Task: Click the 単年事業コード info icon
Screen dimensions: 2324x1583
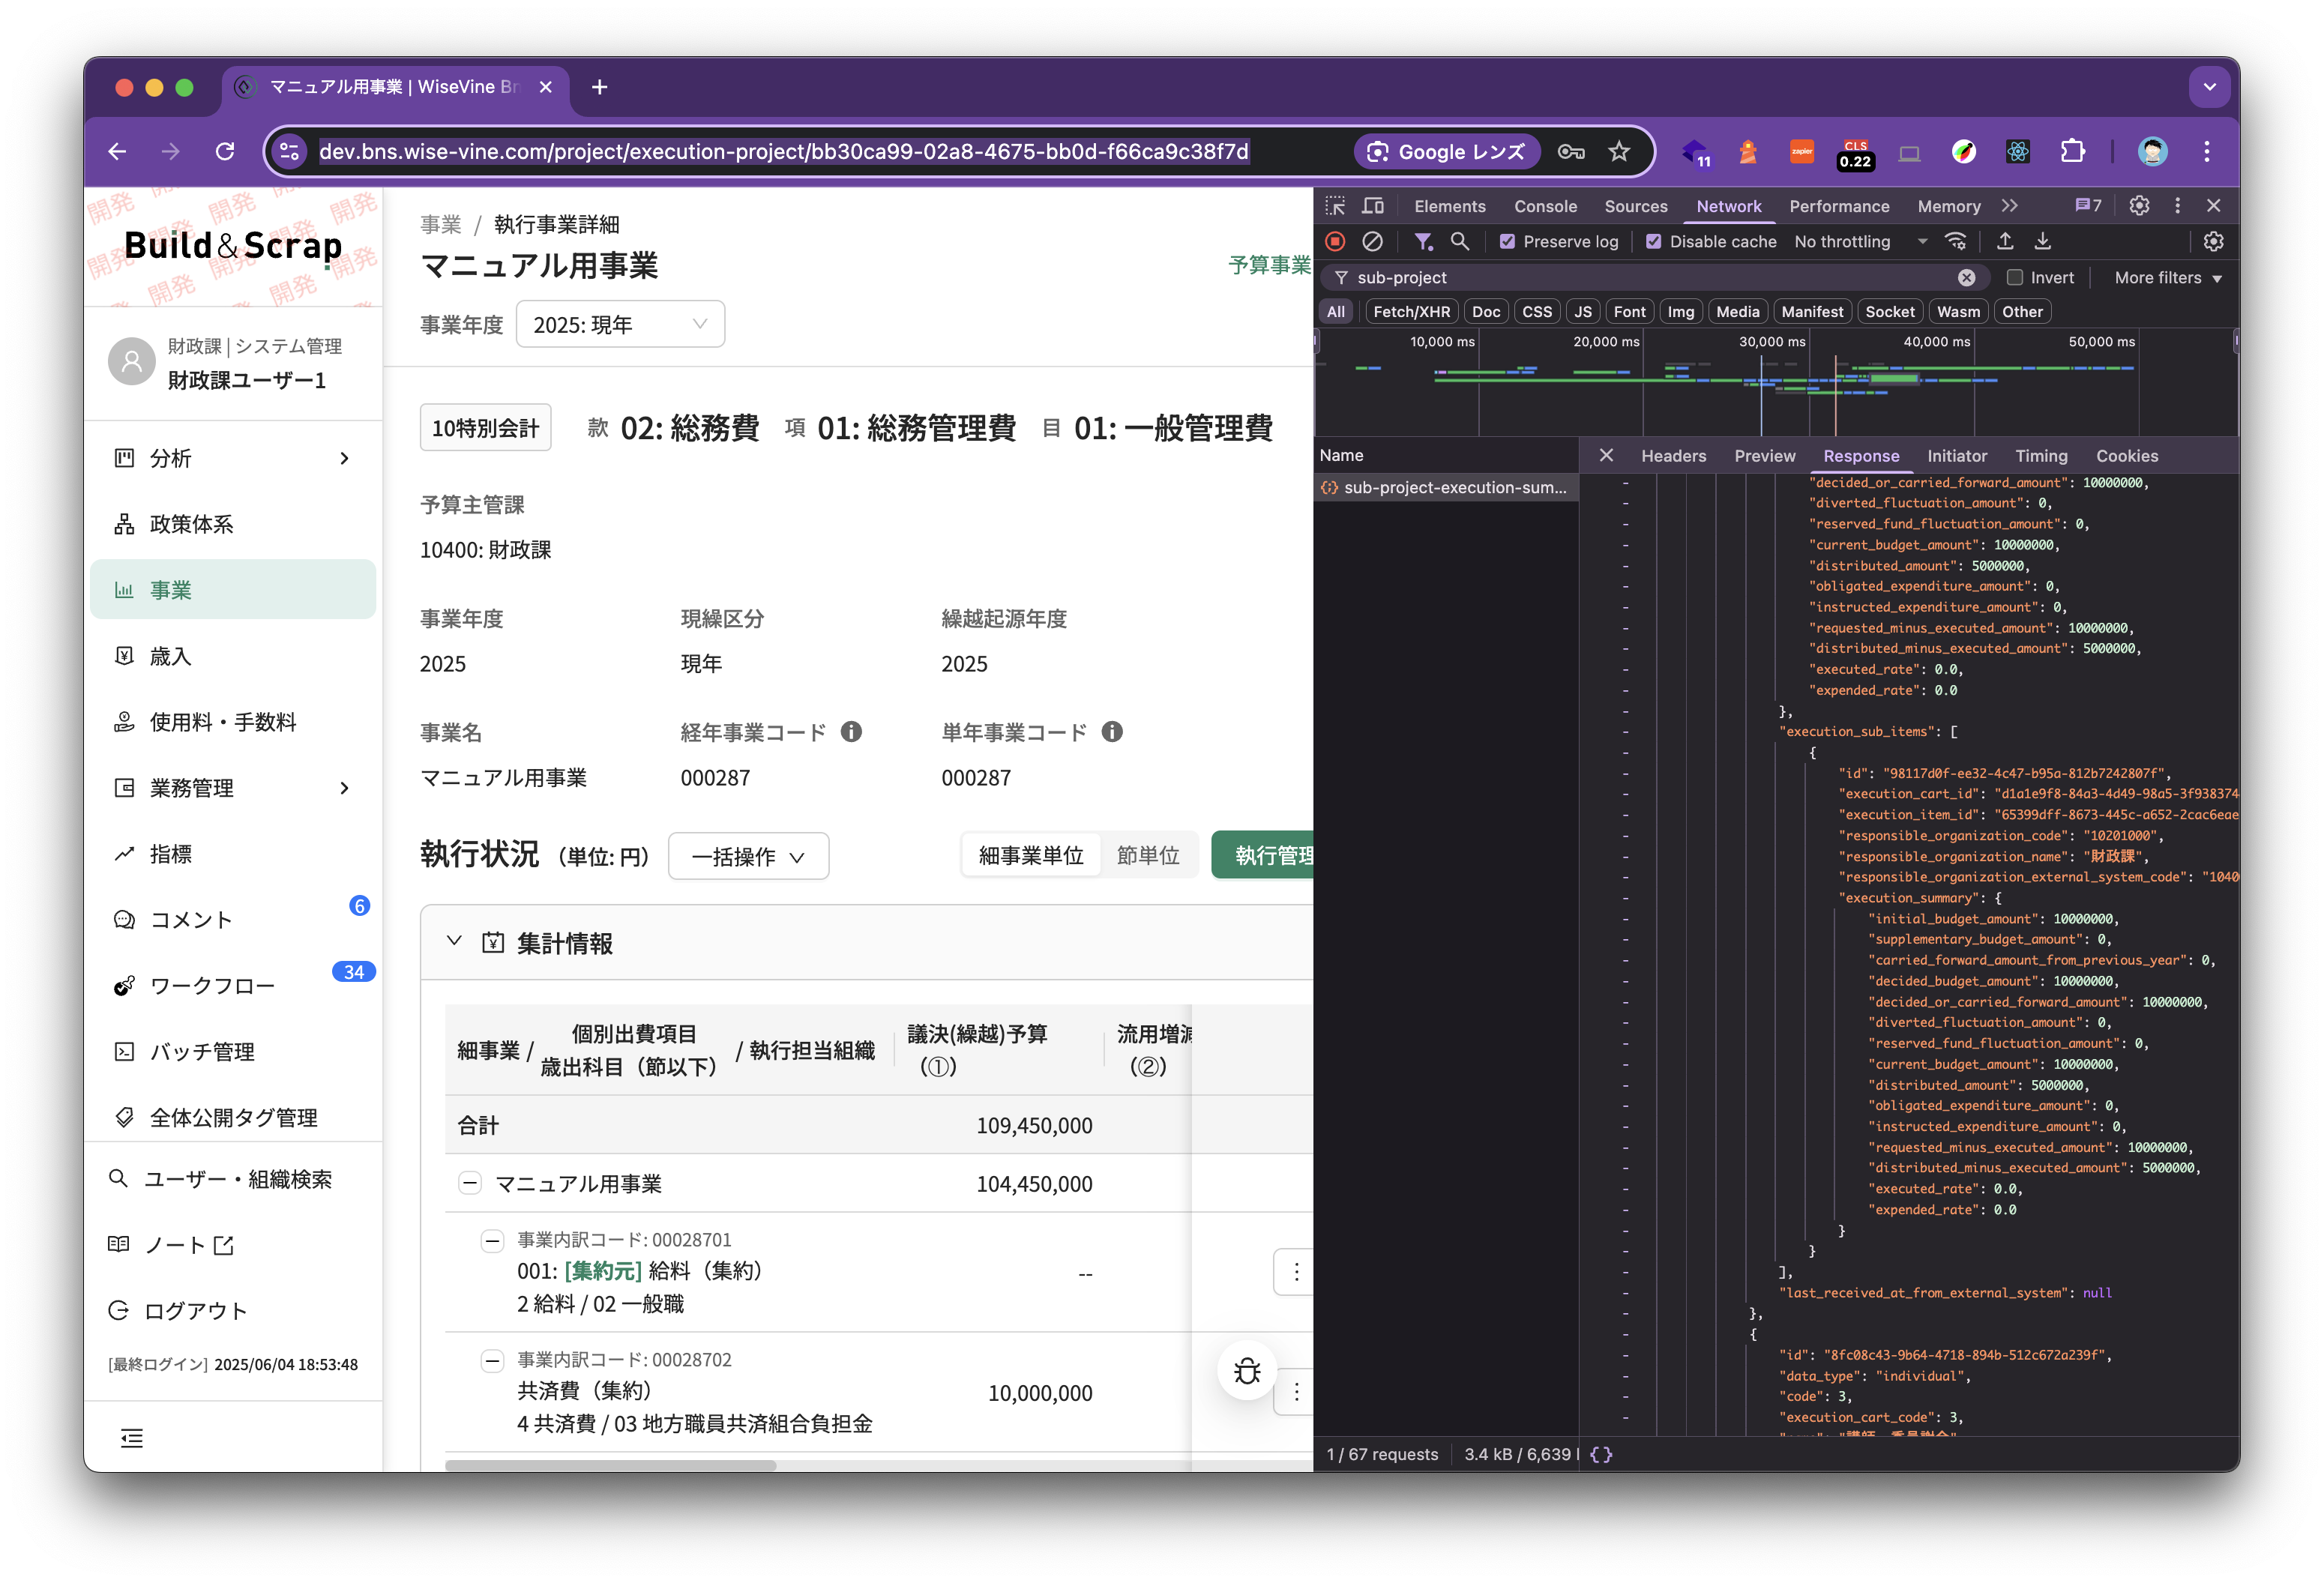Action: point(1112,732)
